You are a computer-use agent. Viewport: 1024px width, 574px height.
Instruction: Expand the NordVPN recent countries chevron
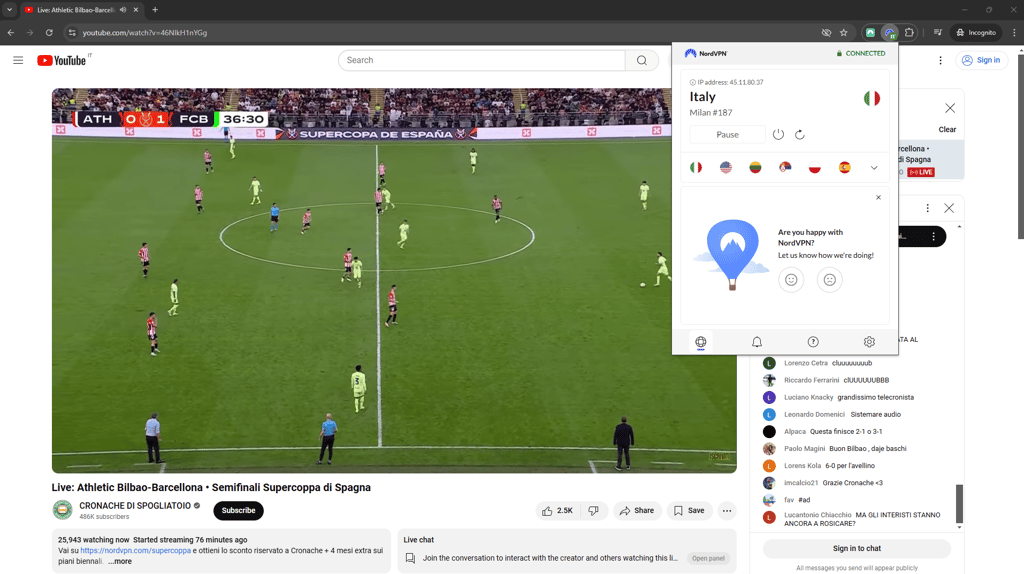(874, 168)
